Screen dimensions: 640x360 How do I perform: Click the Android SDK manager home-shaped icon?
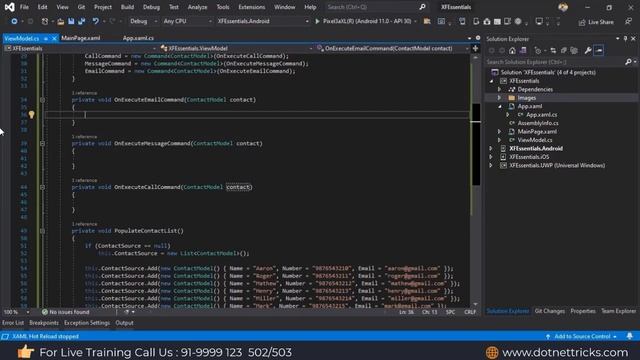point(487,21)
